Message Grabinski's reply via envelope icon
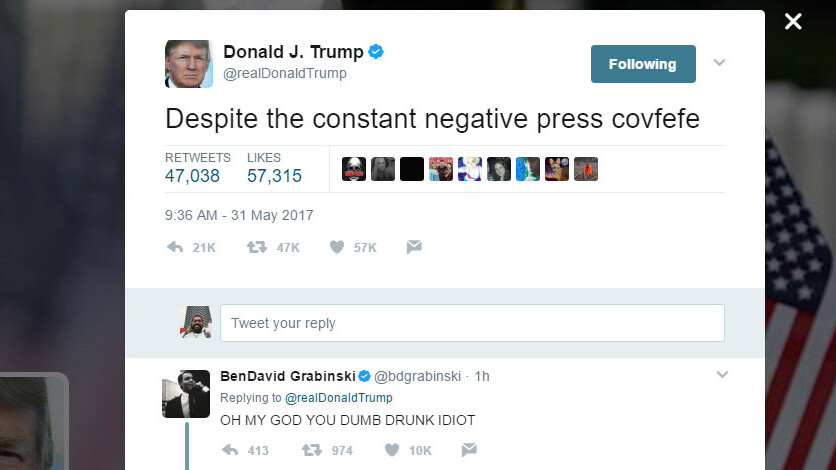Viewport: 836px width, 470px height. [469, 450]
